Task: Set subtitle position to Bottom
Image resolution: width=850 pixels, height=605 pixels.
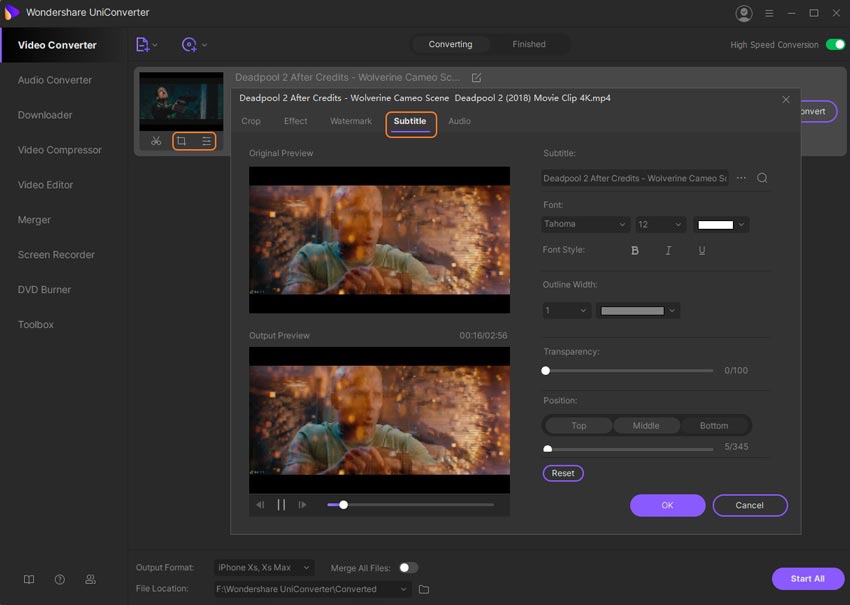Action: (714, 426)
